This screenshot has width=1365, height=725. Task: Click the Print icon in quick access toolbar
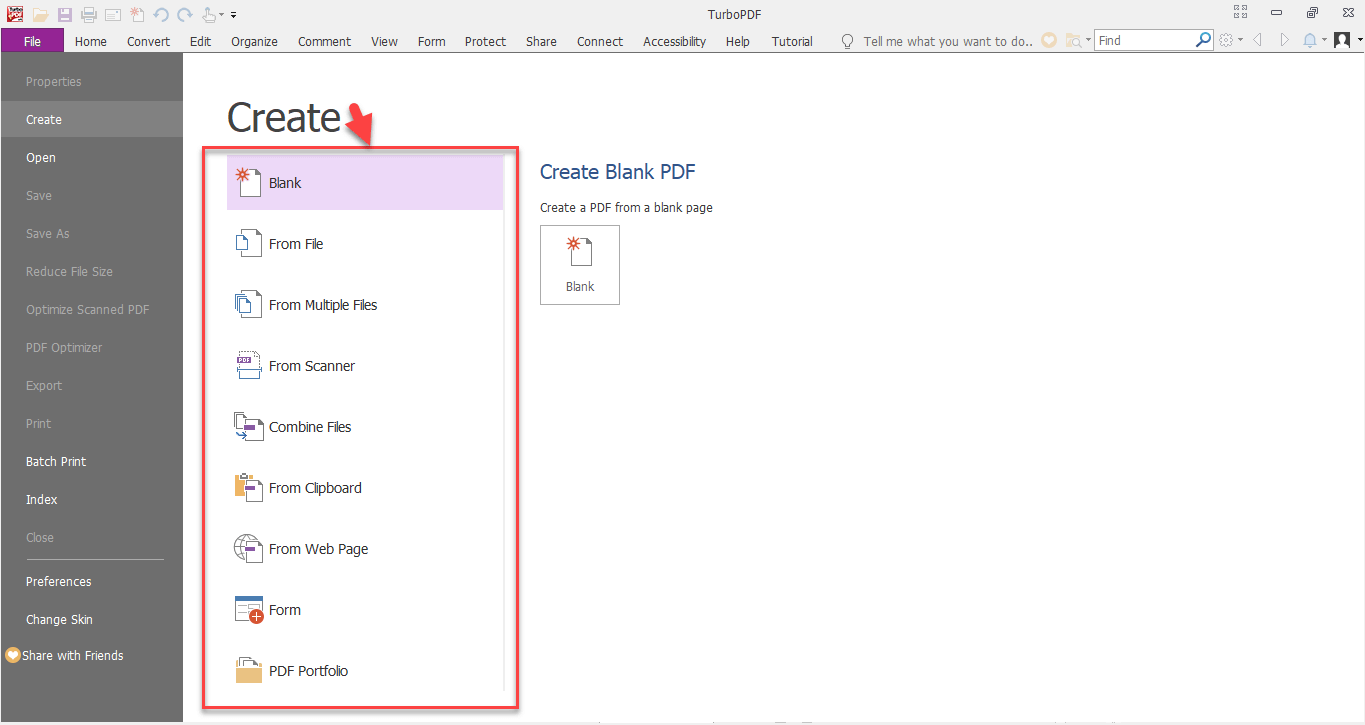[88, 14]
